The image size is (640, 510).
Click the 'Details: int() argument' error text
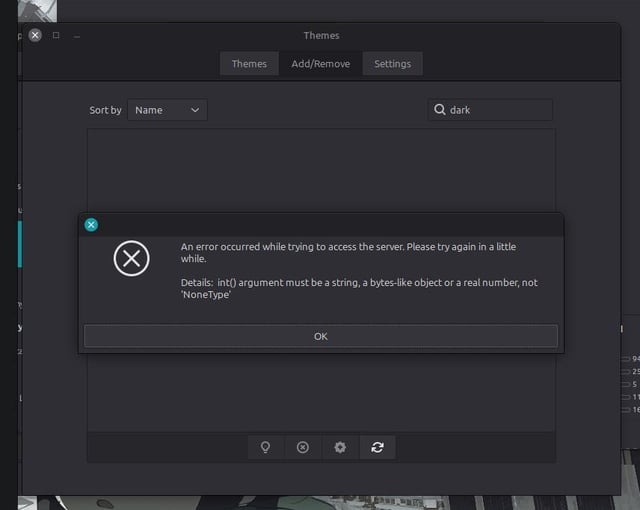point(359,288)
